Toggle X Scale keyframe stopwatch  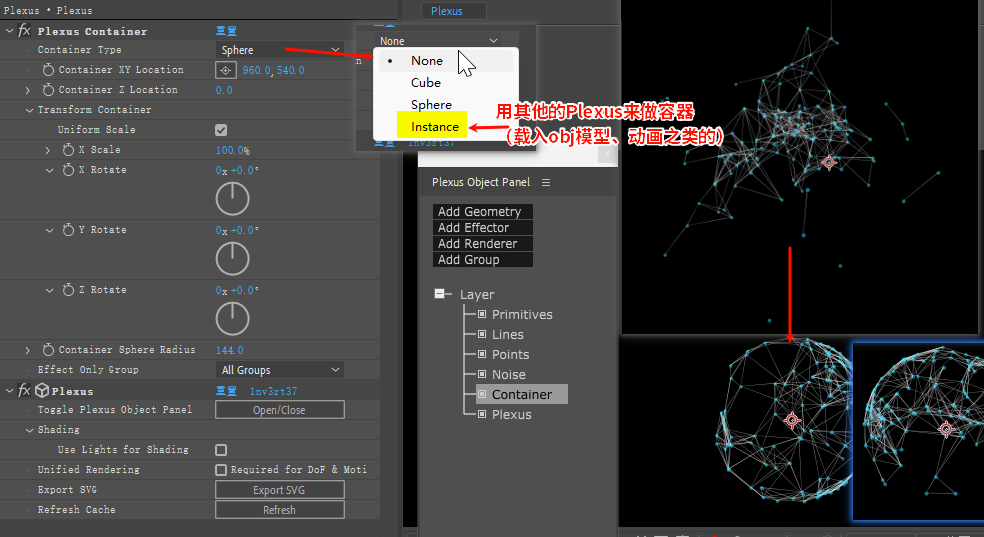click(x=68, y=150)
